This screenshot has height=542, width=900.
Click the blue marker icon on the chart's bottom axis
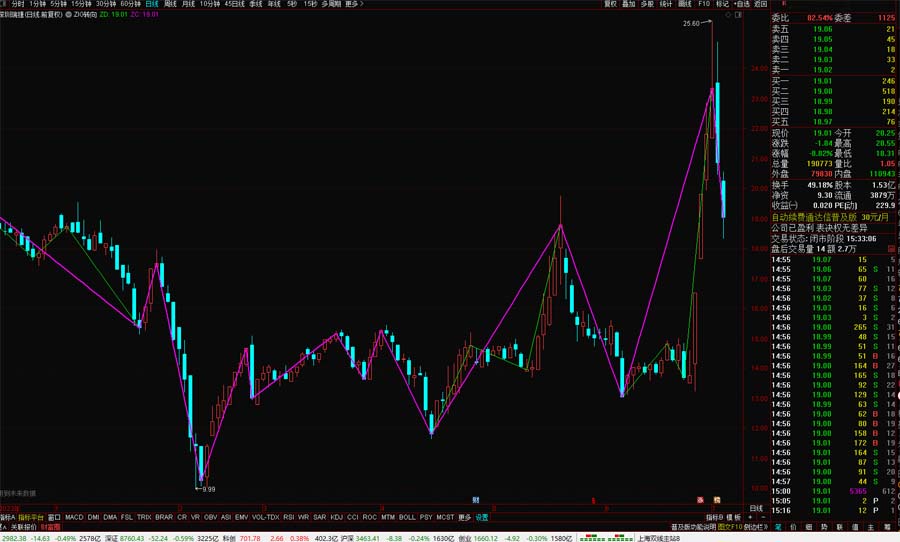coord(476,498)
